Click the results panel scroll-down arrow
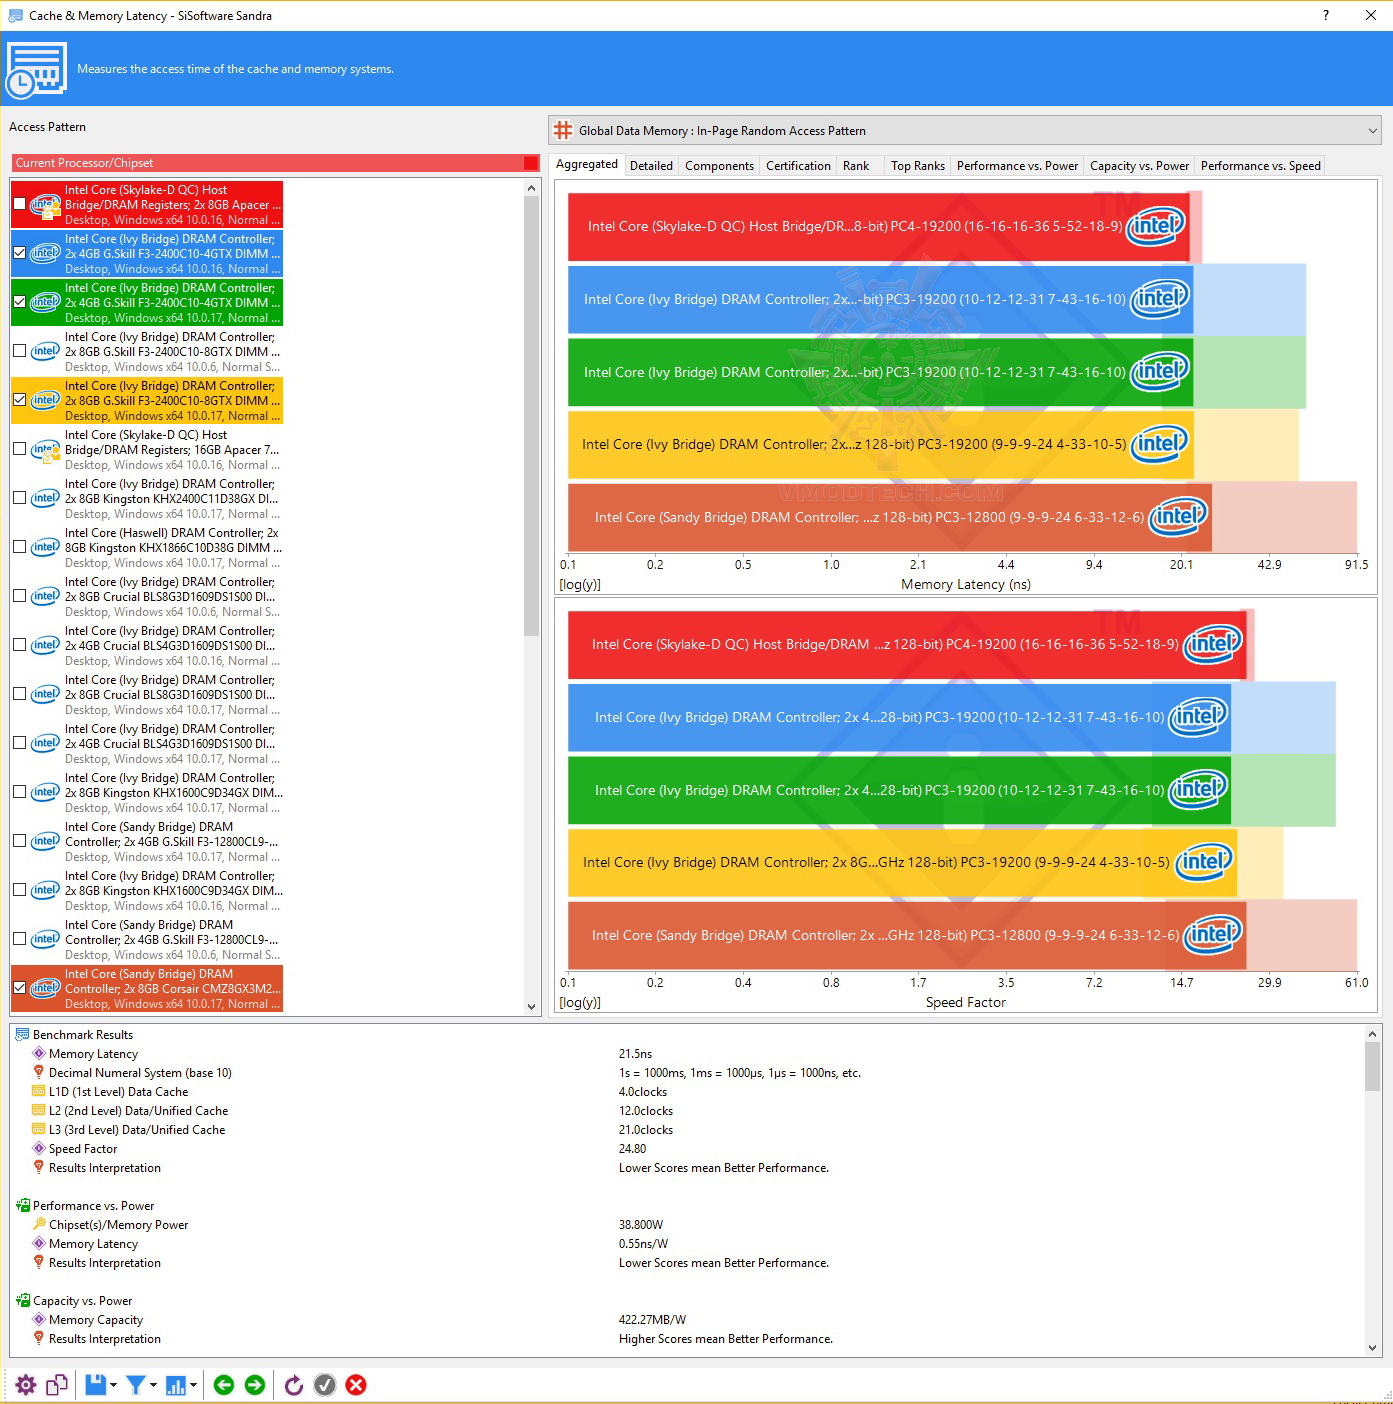This screenshot has height=1404, width=1393. tap(1373, 1348)
